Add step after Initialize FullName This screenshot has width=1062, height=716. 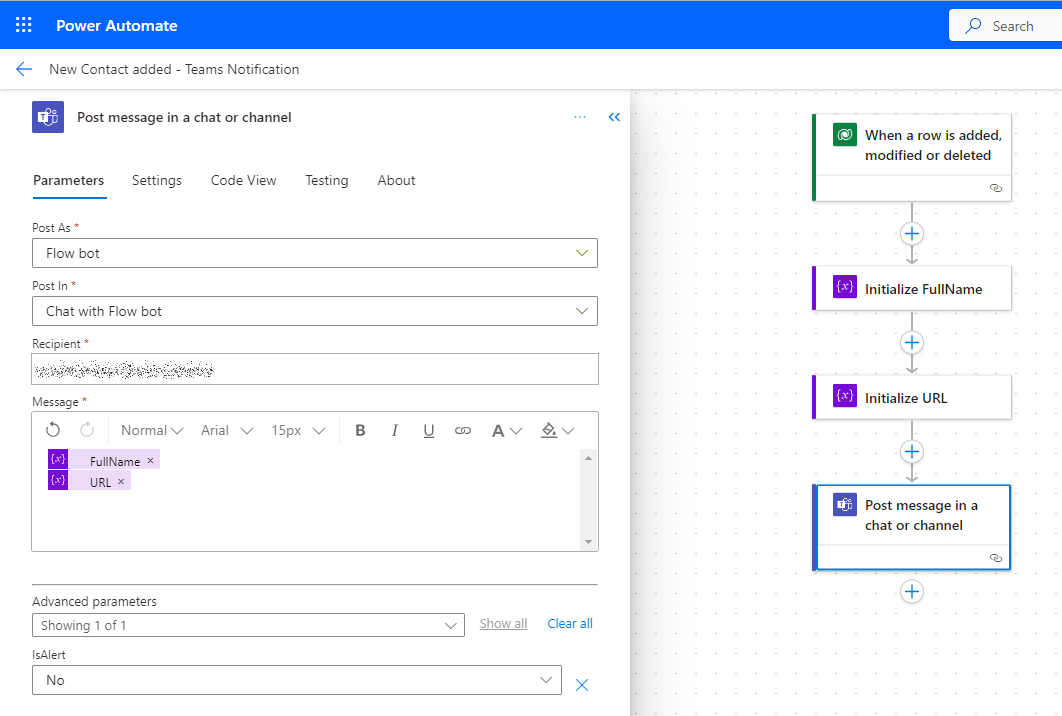pos(912,343)
